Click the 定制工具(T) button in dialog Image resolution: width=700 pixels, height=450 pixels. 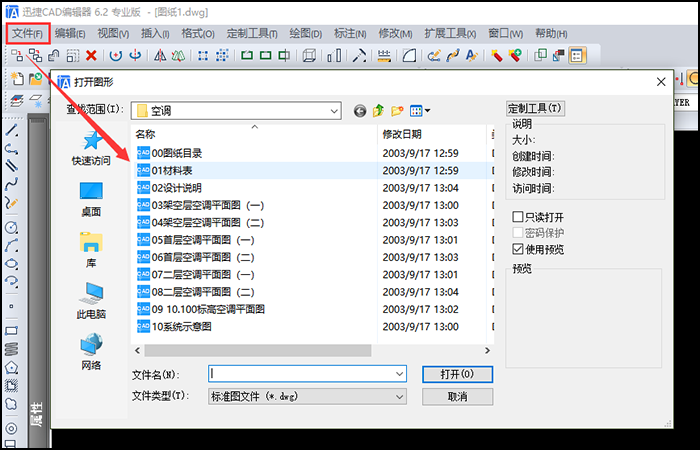point(535,108)
